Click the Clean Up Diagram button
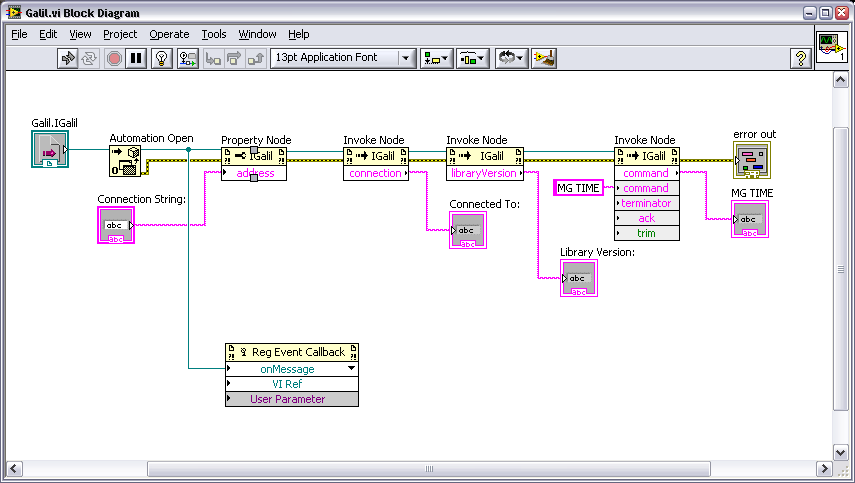Viewport: 855px width, 483px height. pos(544,58)
